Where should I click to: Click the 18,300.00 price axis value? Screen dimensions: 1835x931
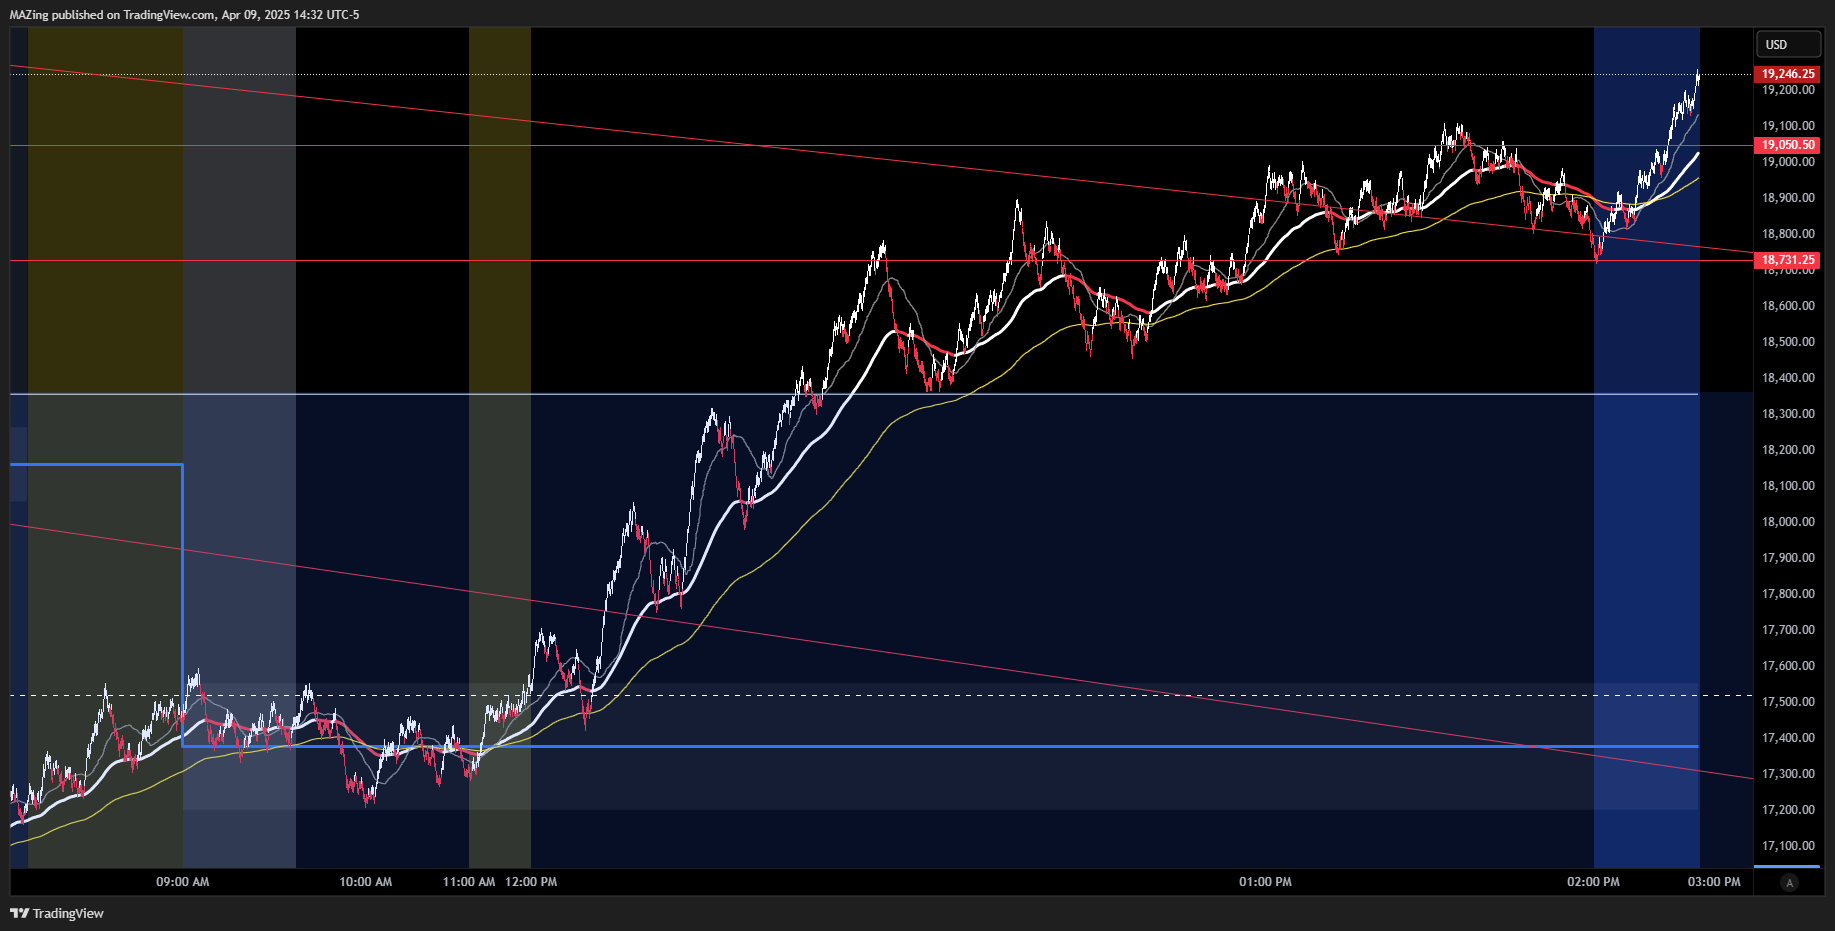[1788, 414]
